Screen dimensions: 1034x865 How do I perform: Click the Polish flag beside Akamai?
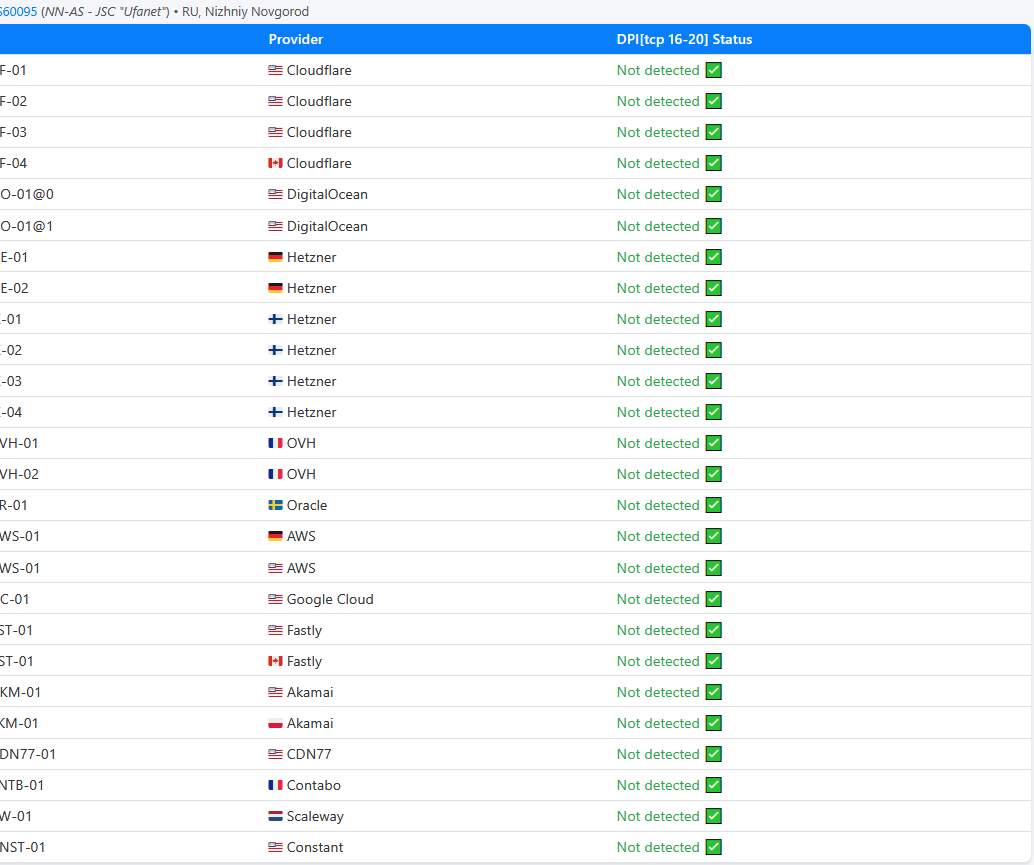pyautogui.click(x=275, y=723)
